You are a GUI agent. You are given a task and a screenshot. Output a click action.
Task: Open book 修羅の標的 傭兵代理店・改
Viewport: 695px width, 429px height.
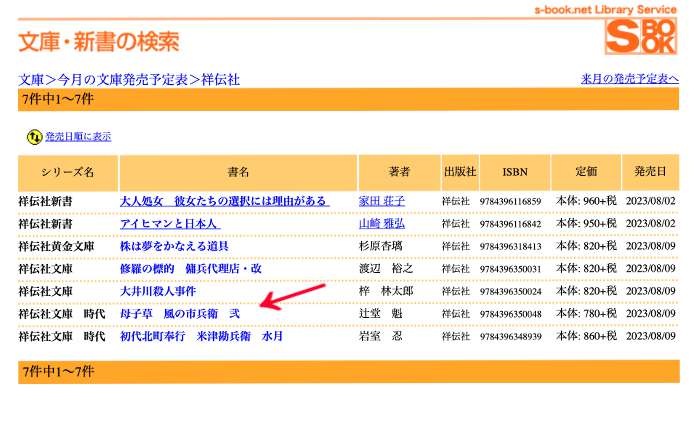click(x=190, y=269)
